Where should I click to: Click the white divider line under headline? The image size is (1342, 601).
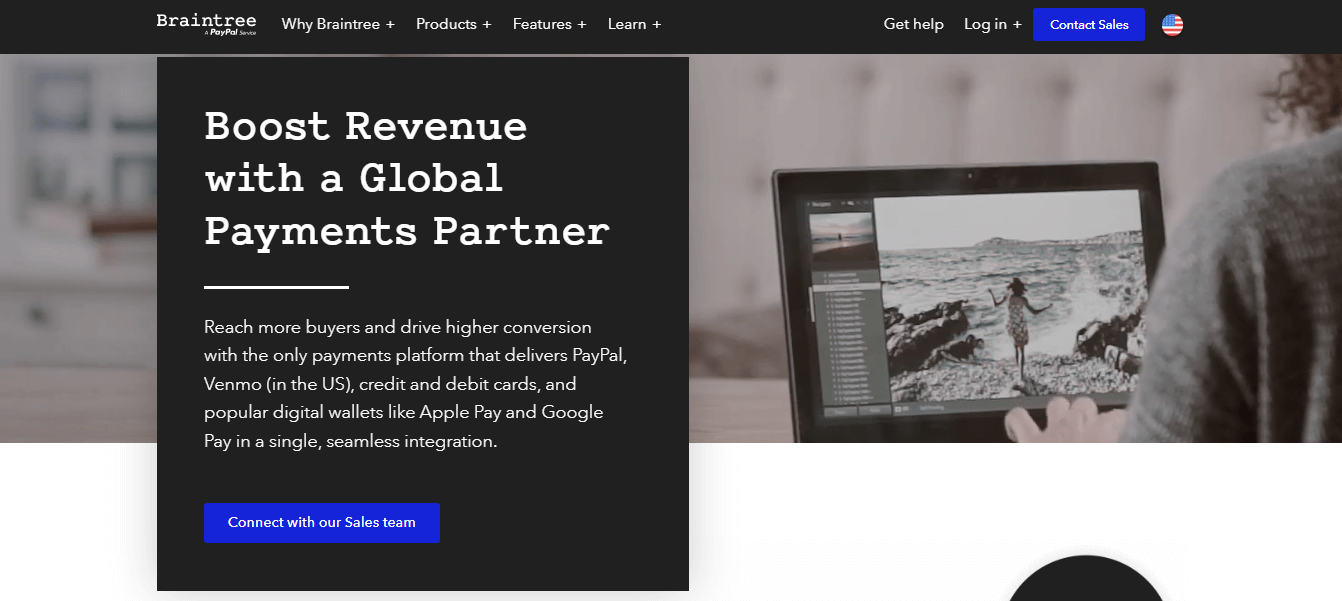click(x=276, y=288)
